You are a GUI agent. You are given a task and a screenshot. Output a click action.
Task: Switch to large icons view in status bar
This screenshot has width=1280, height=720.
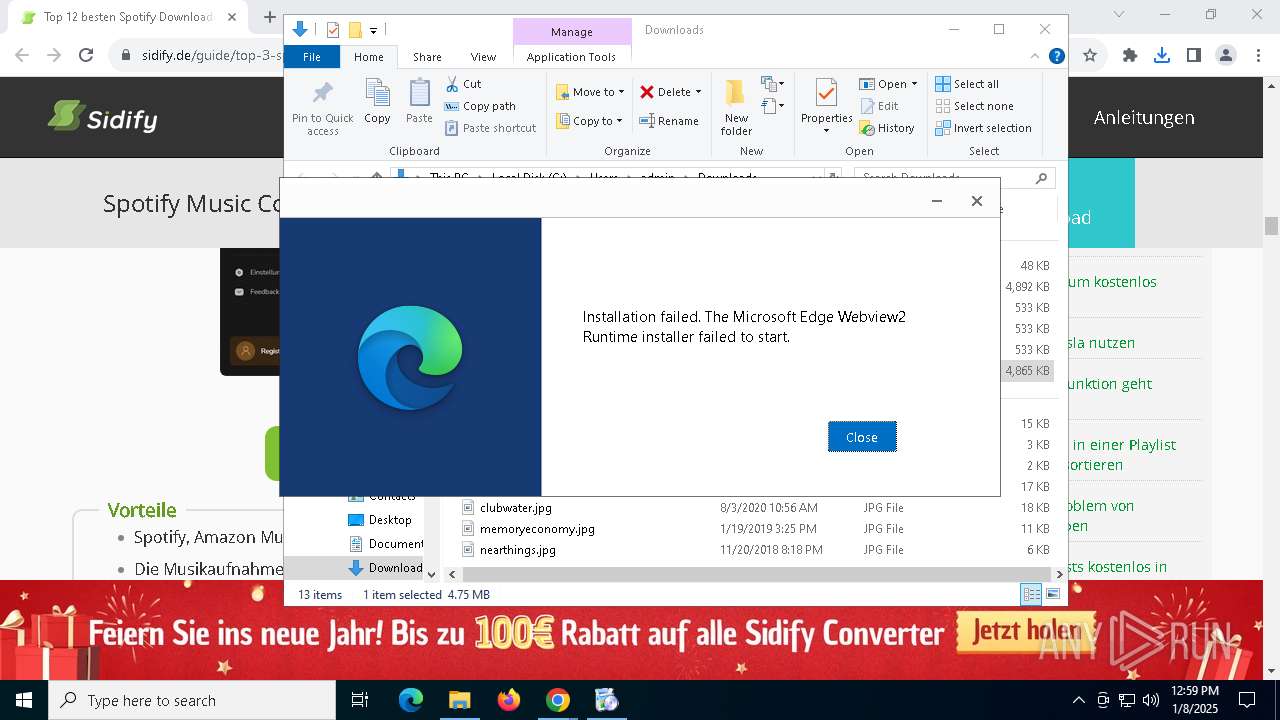[x=1052, y=594]
